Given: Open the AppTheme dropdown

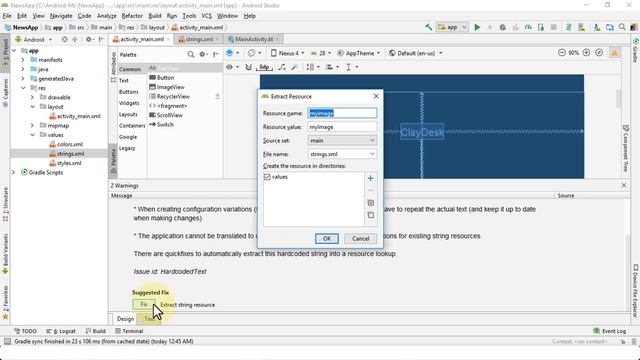Looking at the screenshot, I should click(x=359, y=53).
